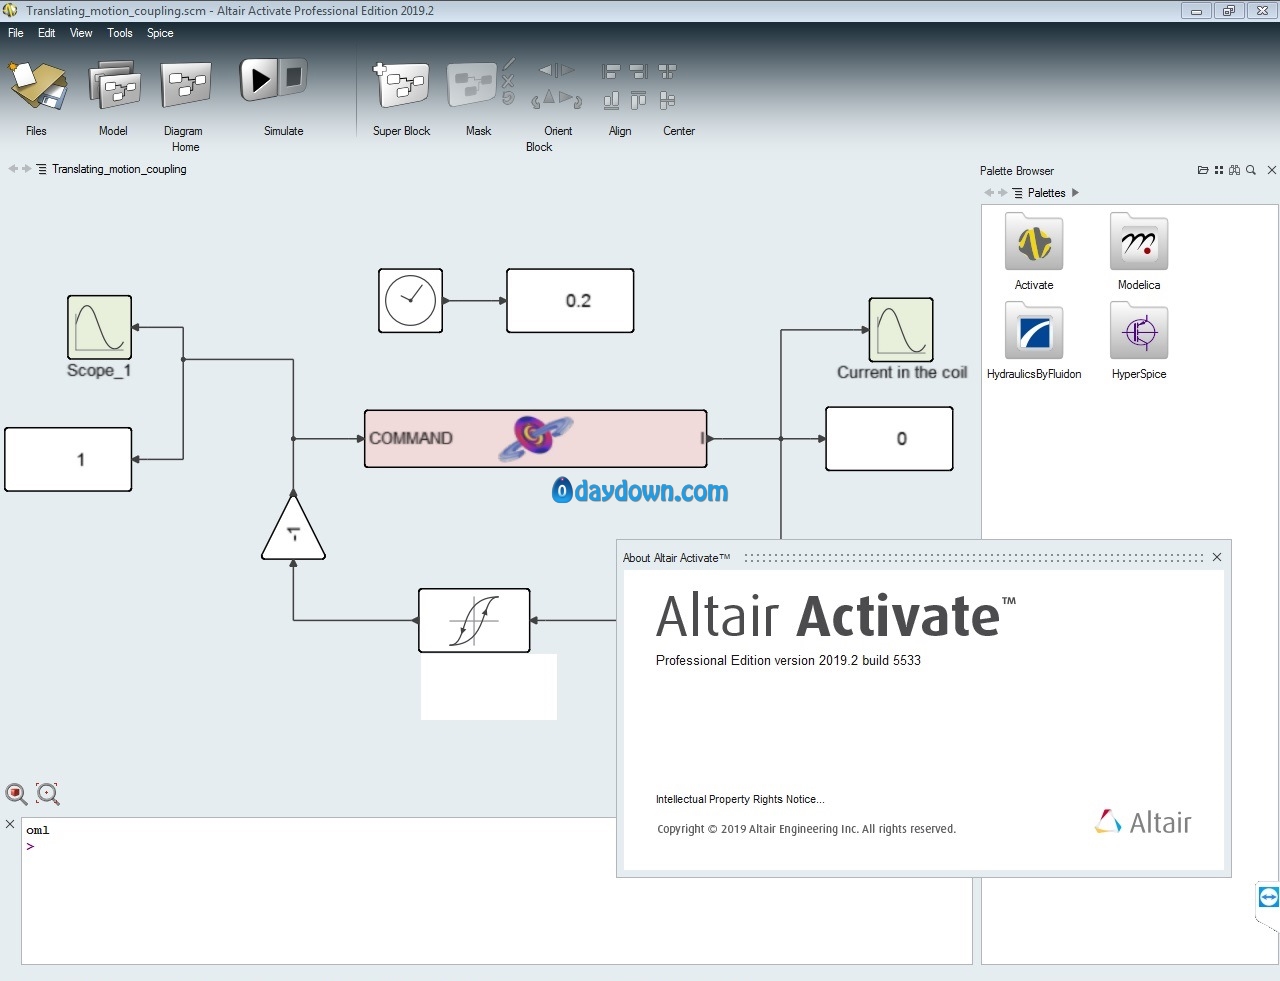Select the Translating_motion_coupling breadcrumb
Screen dimensions: 1280x981
coord(119,169)
